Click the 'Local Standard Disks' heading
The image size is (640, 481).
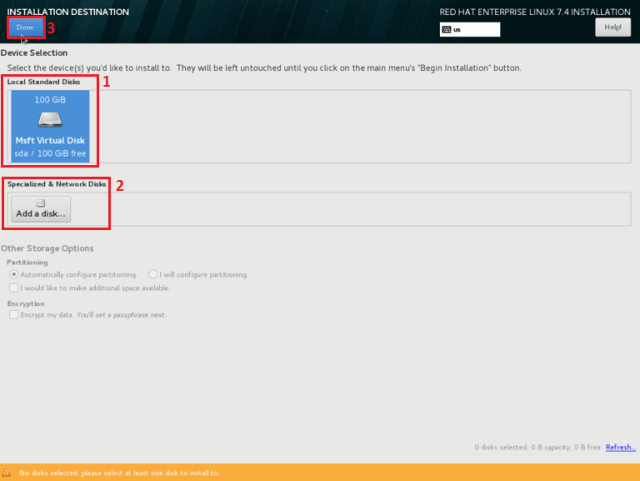43,82
